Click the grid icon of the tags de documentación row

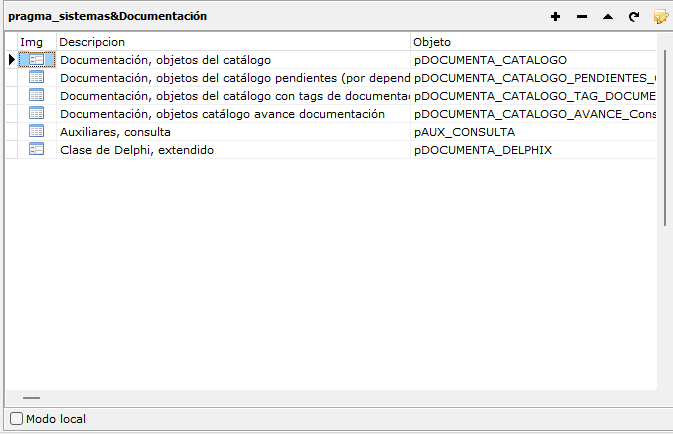click(36, 95)
